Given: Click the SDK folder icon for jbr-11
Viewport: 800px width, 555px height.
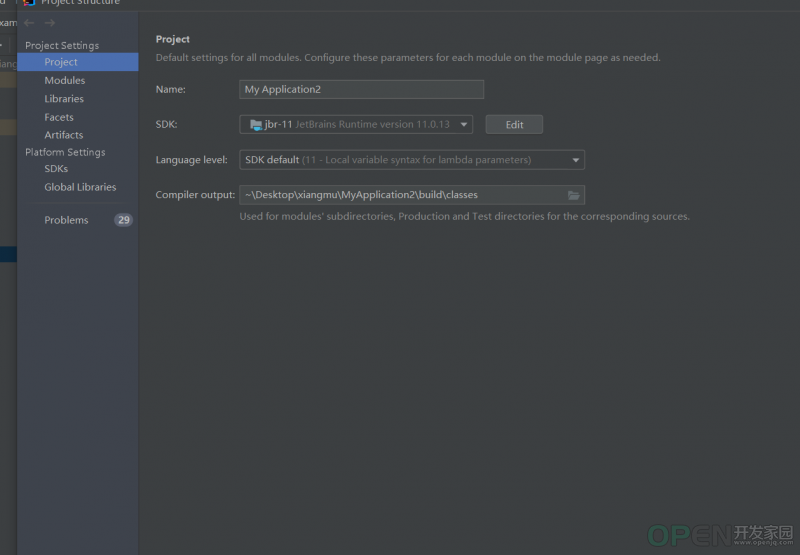Looking at the screenshot, I should 256,124.
